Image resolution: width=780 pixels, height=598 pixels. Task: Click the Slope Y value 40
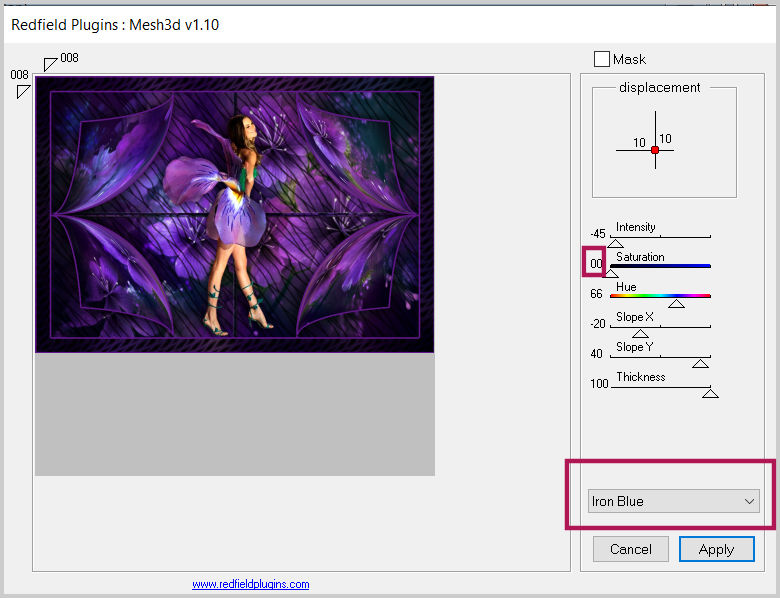pos(596,354)
